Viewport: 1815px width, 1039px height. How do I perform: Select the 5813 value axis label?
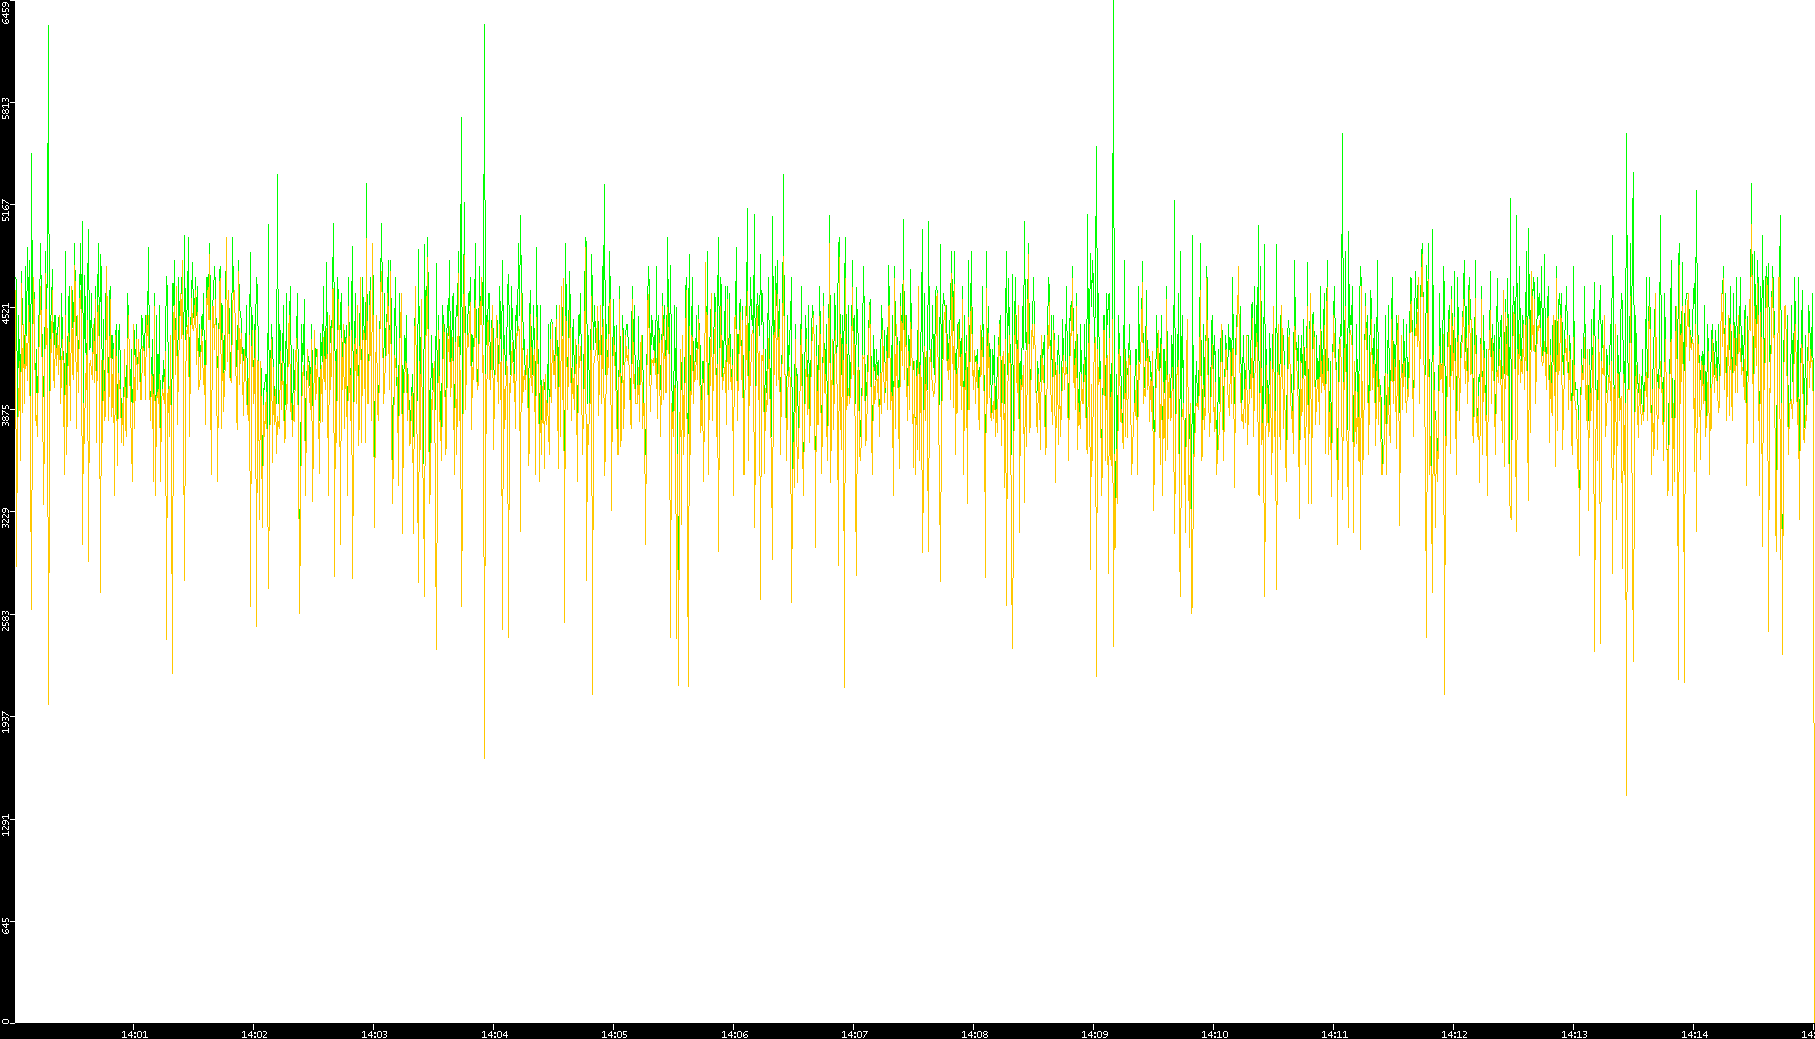click(6, 108)
